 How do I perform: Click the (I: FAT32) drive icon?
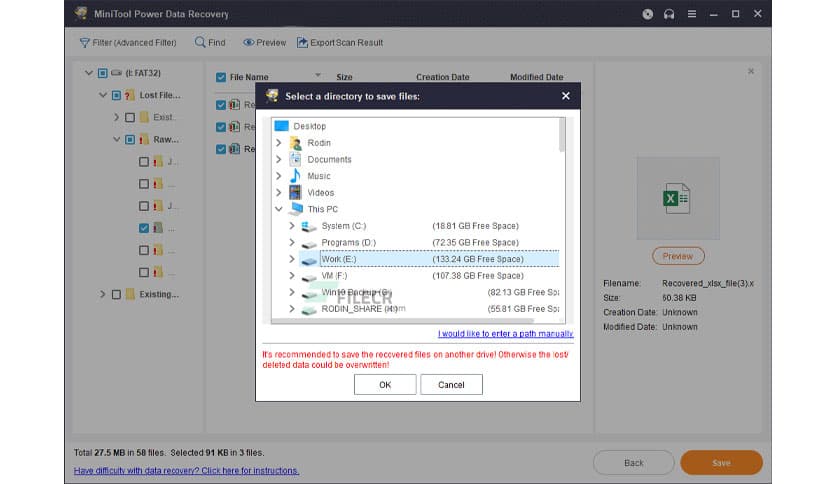tap(116, 73)
